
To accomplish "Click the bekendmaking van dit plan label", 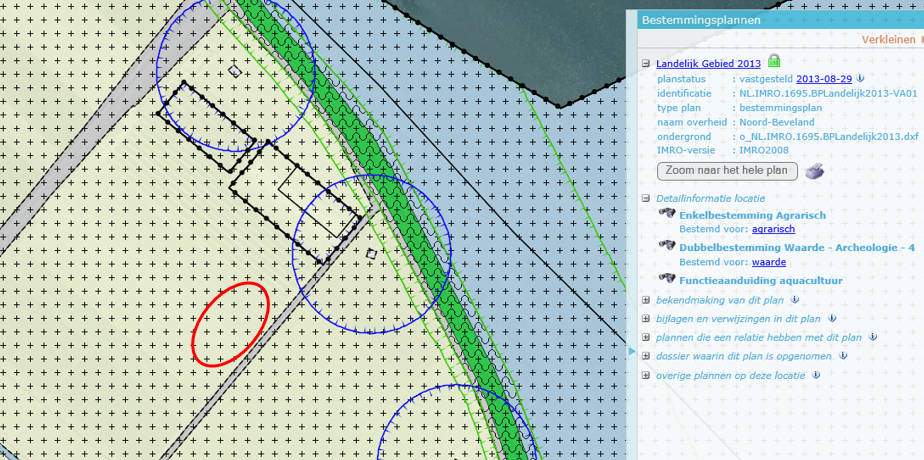I will (x=720, y=300).
